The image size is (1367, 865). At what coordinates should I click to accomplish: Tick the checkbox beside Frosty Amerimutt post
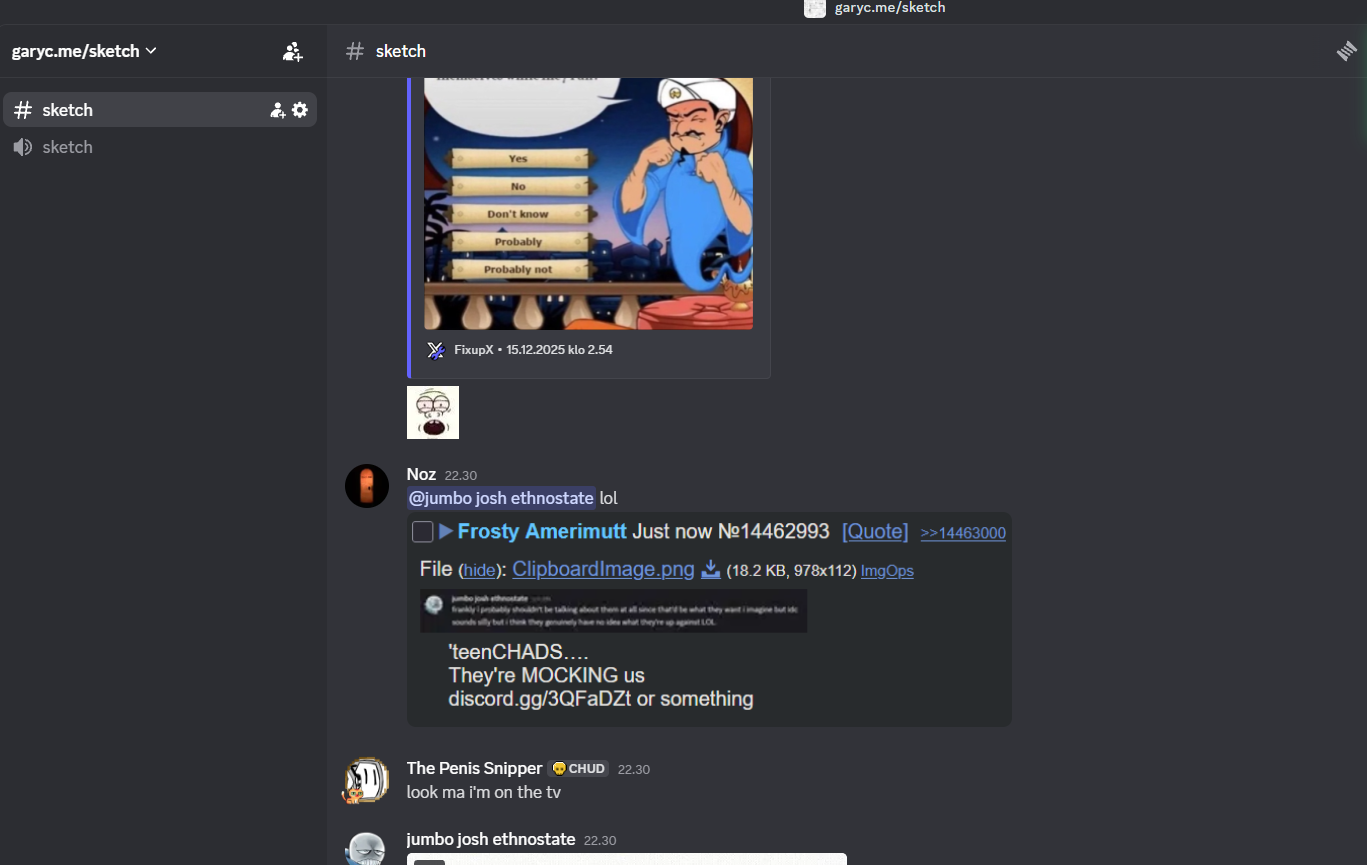tap(422, 532)
